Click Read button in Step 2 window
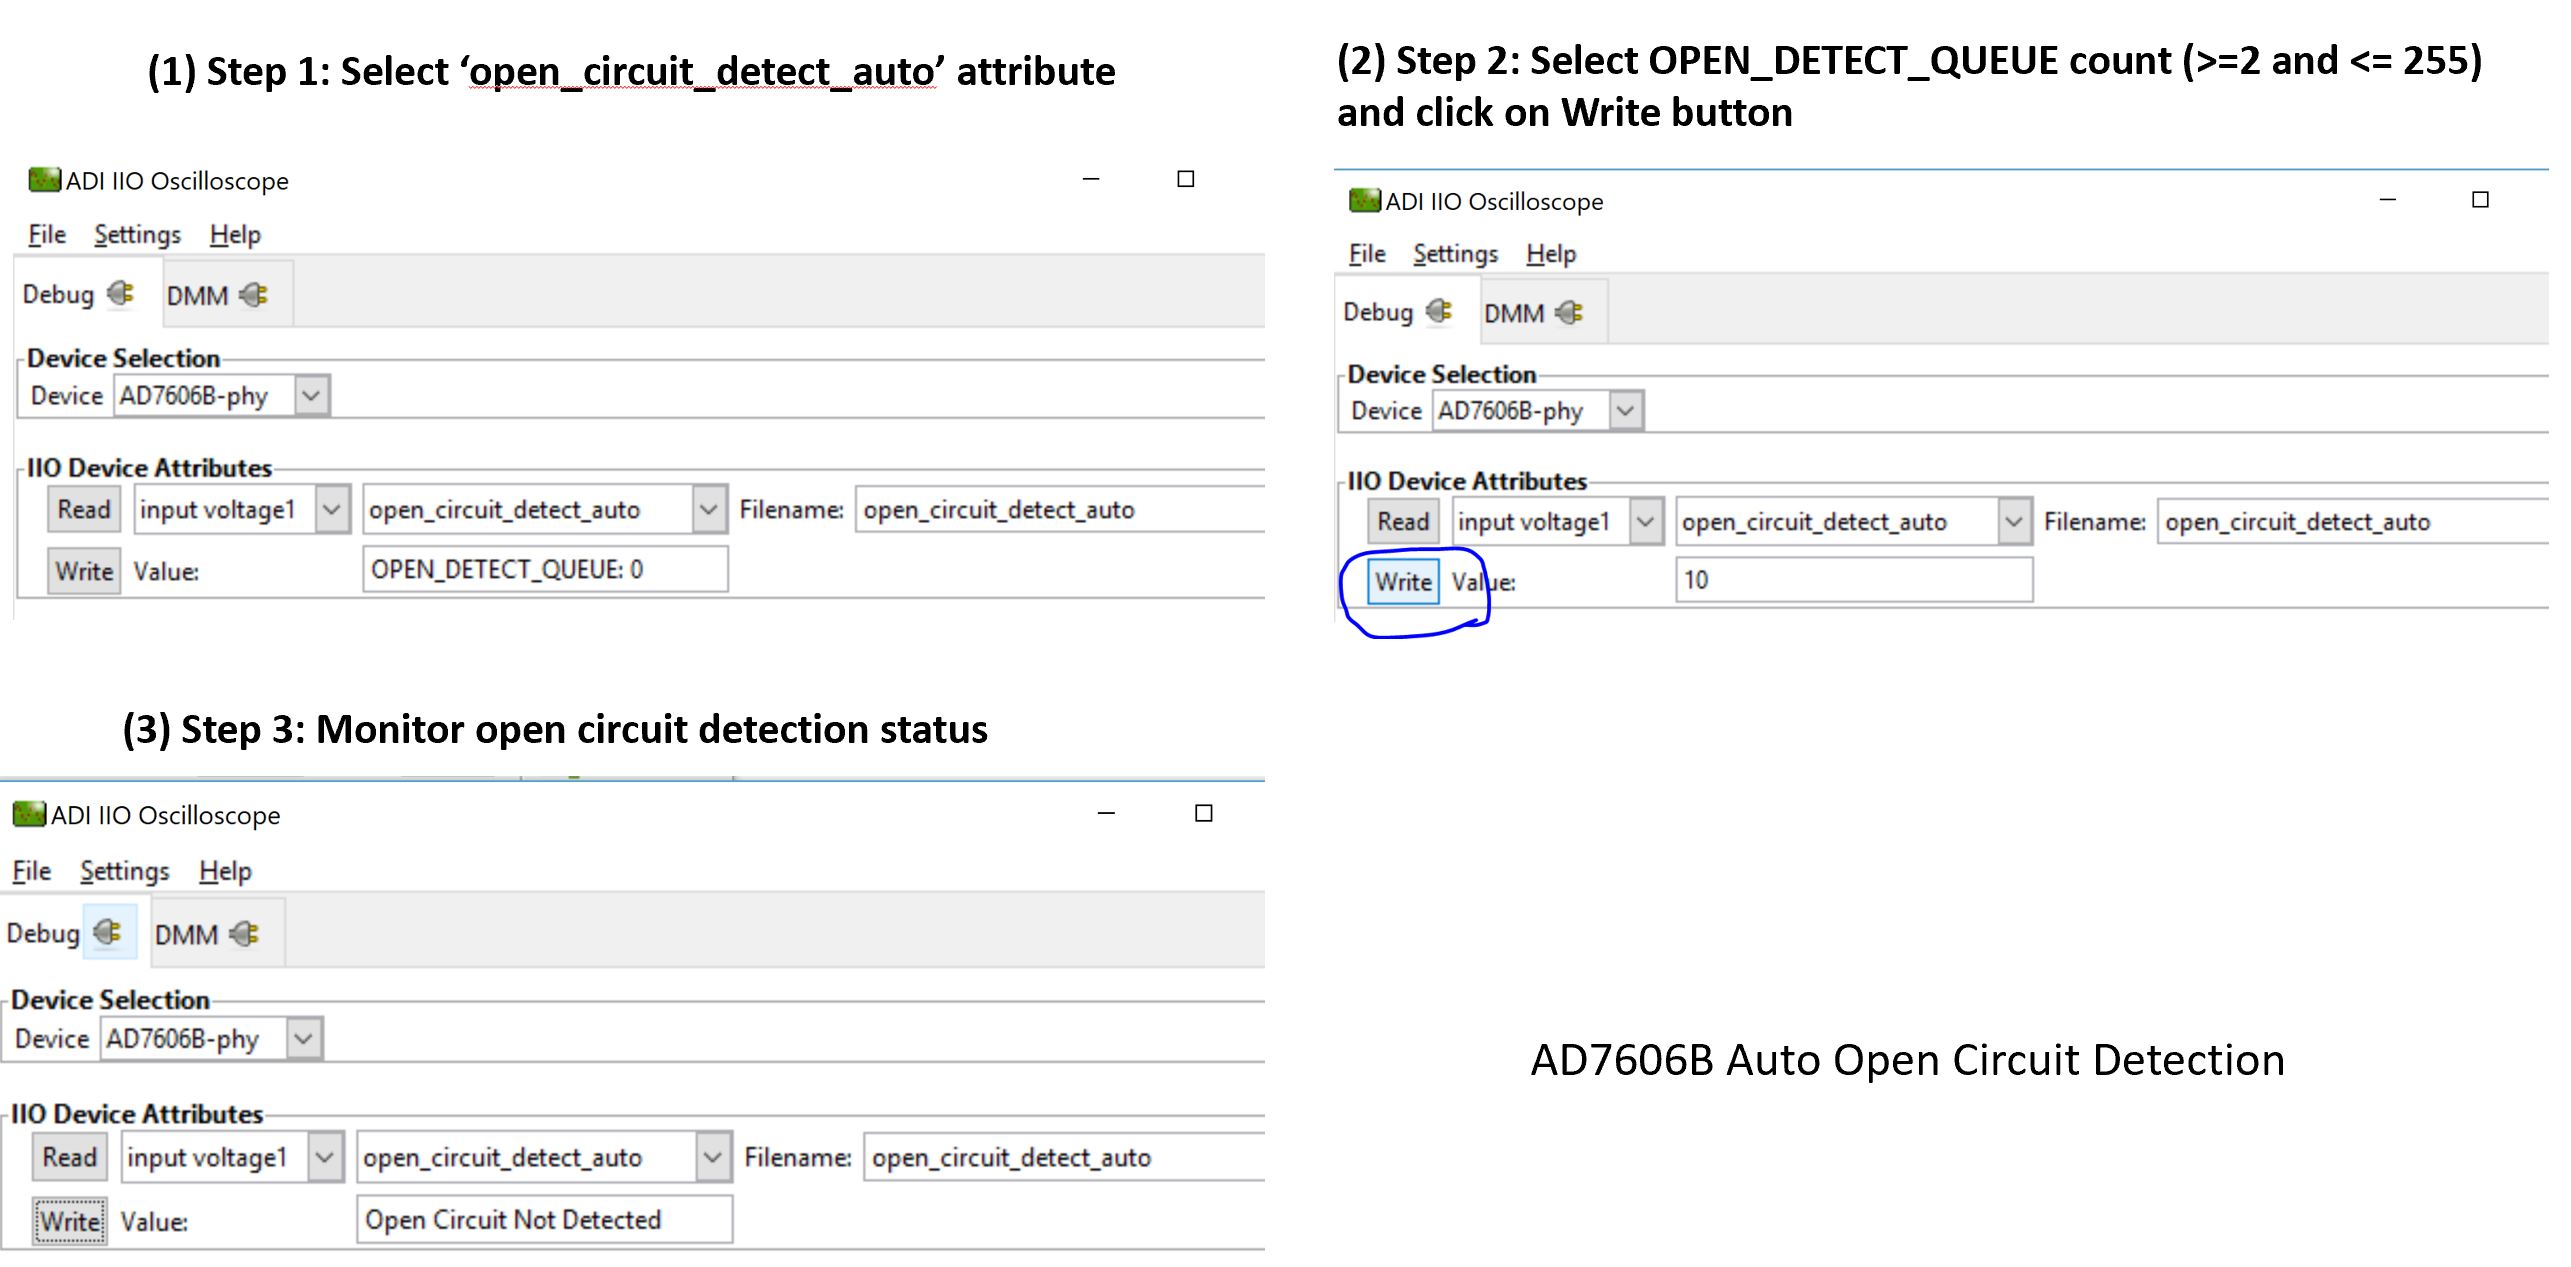 pos(1403,521)
